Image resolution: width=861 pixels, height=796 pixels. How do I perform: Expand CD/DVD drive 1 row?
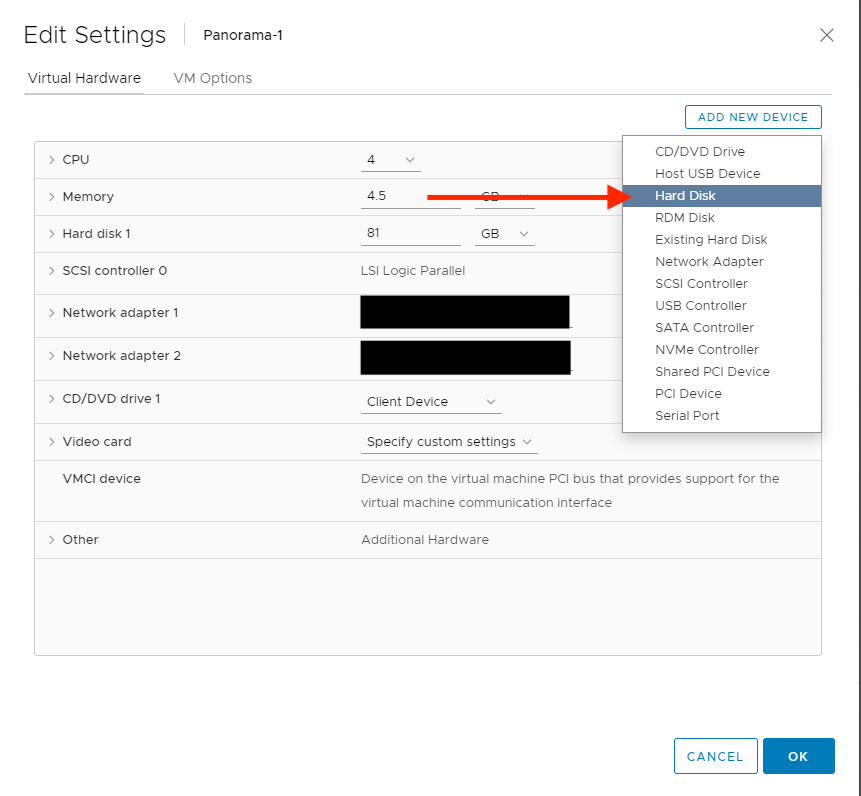pos(51,399)
